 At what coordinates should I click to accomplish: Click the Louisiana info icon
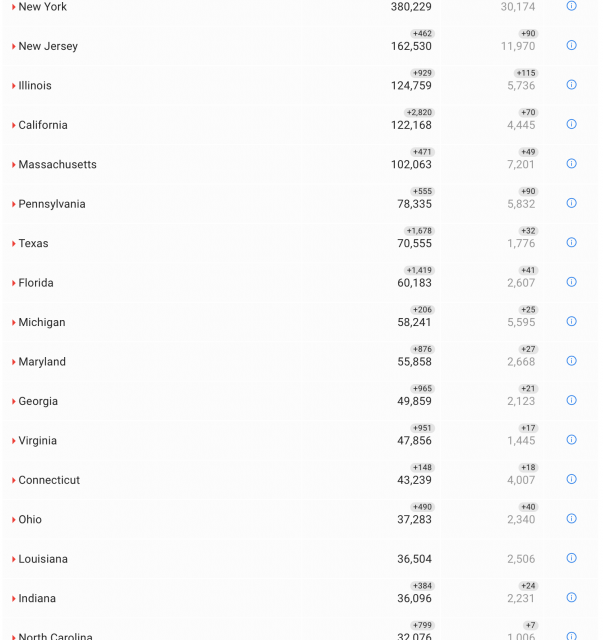coord(571,558)
